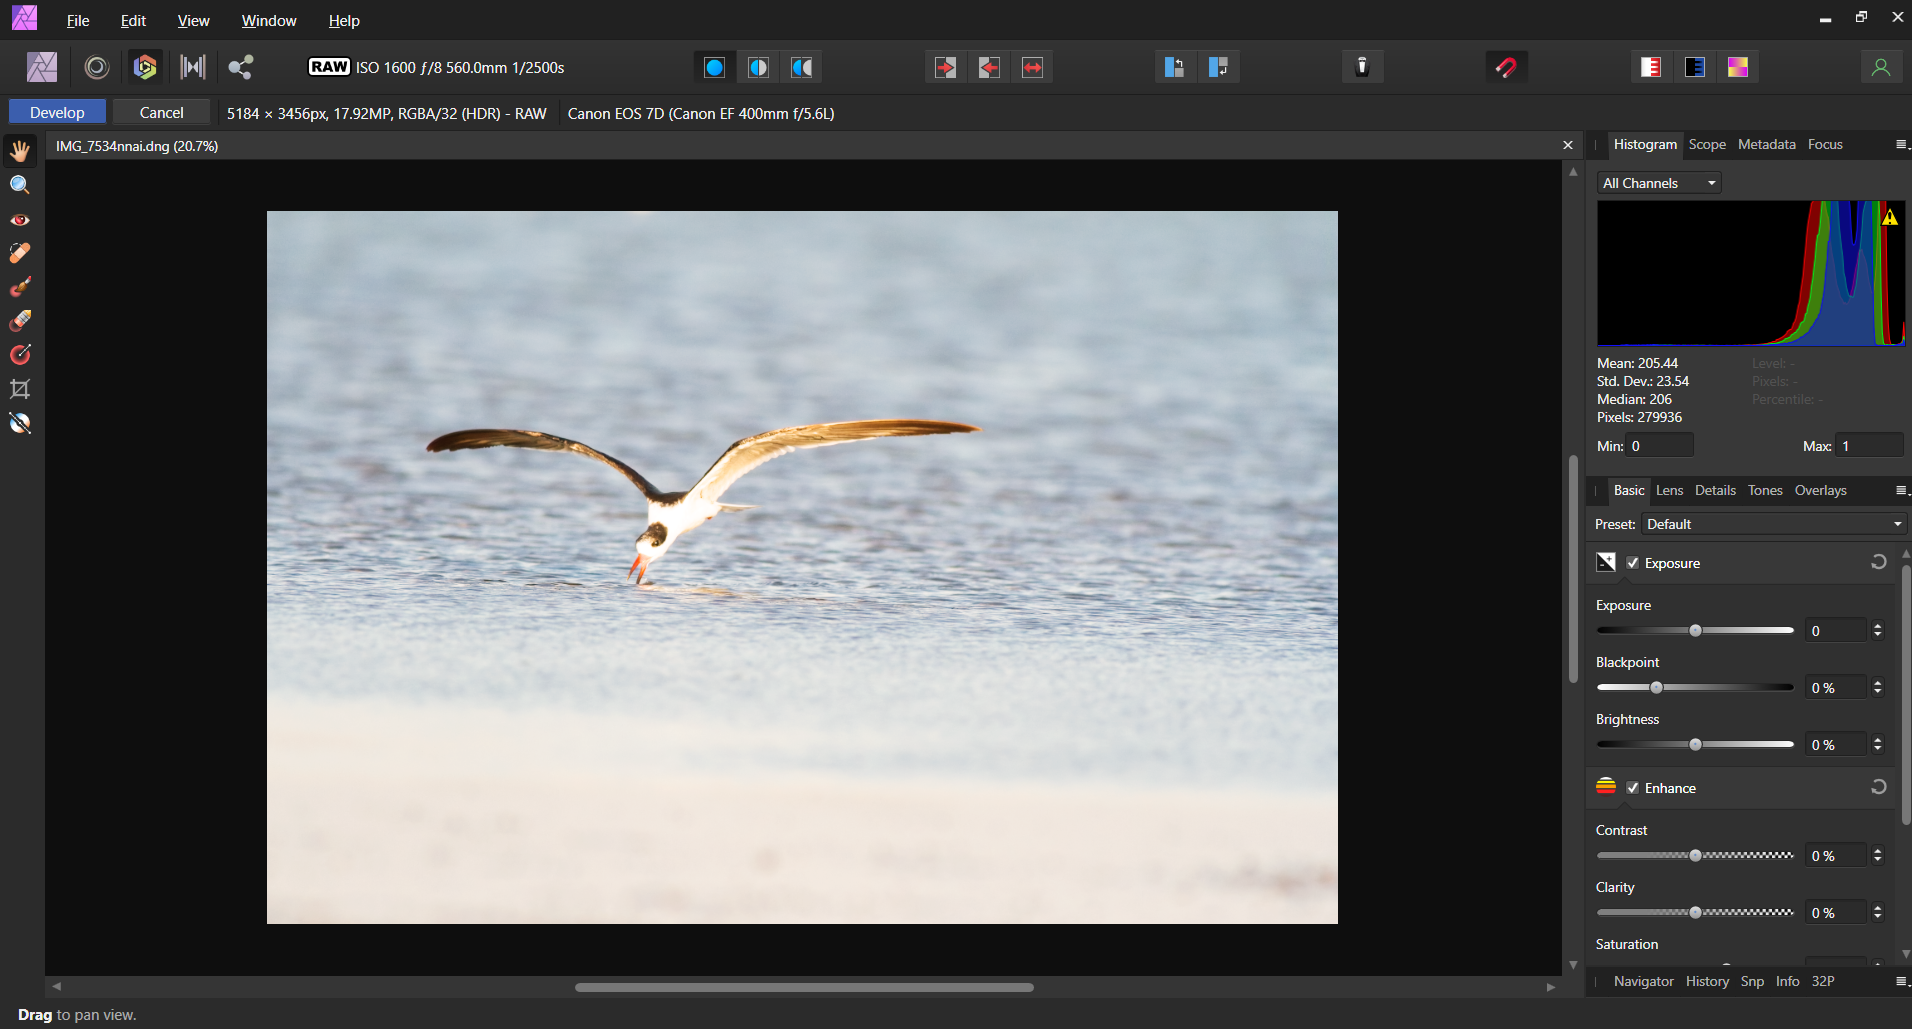The width and height of the screenshot is (1912, 1029).
Task: Open the All Channels histogram dropdown
Action: tap(1658, 183)
